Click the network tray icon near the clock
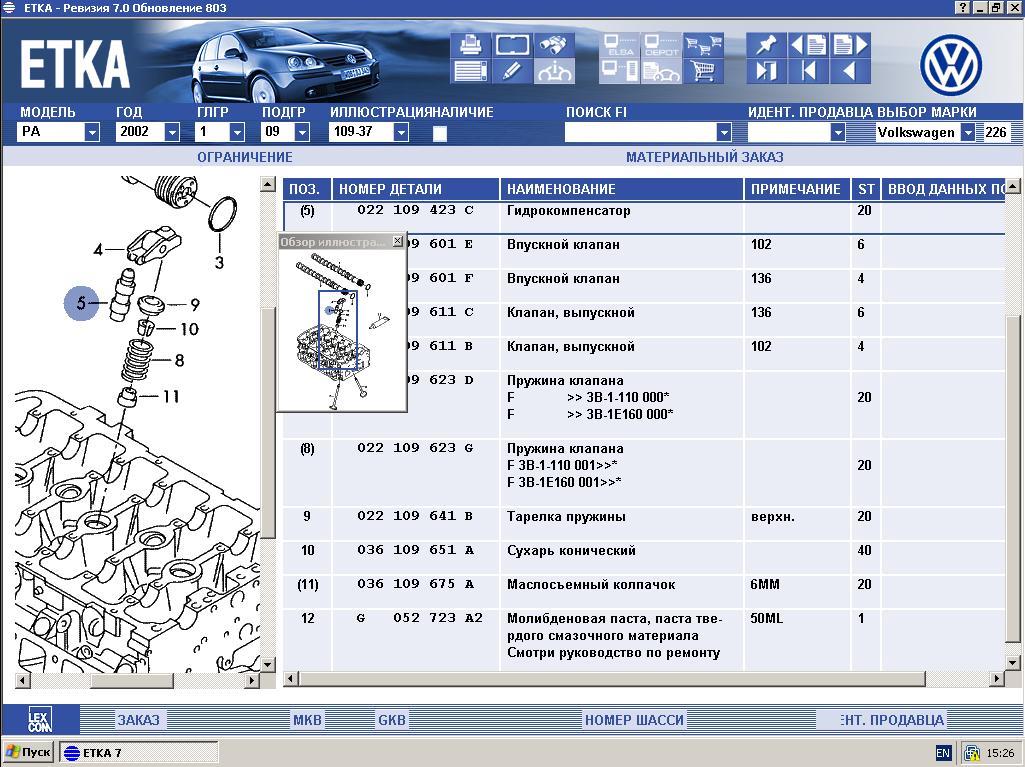 (x=972, y=753)
